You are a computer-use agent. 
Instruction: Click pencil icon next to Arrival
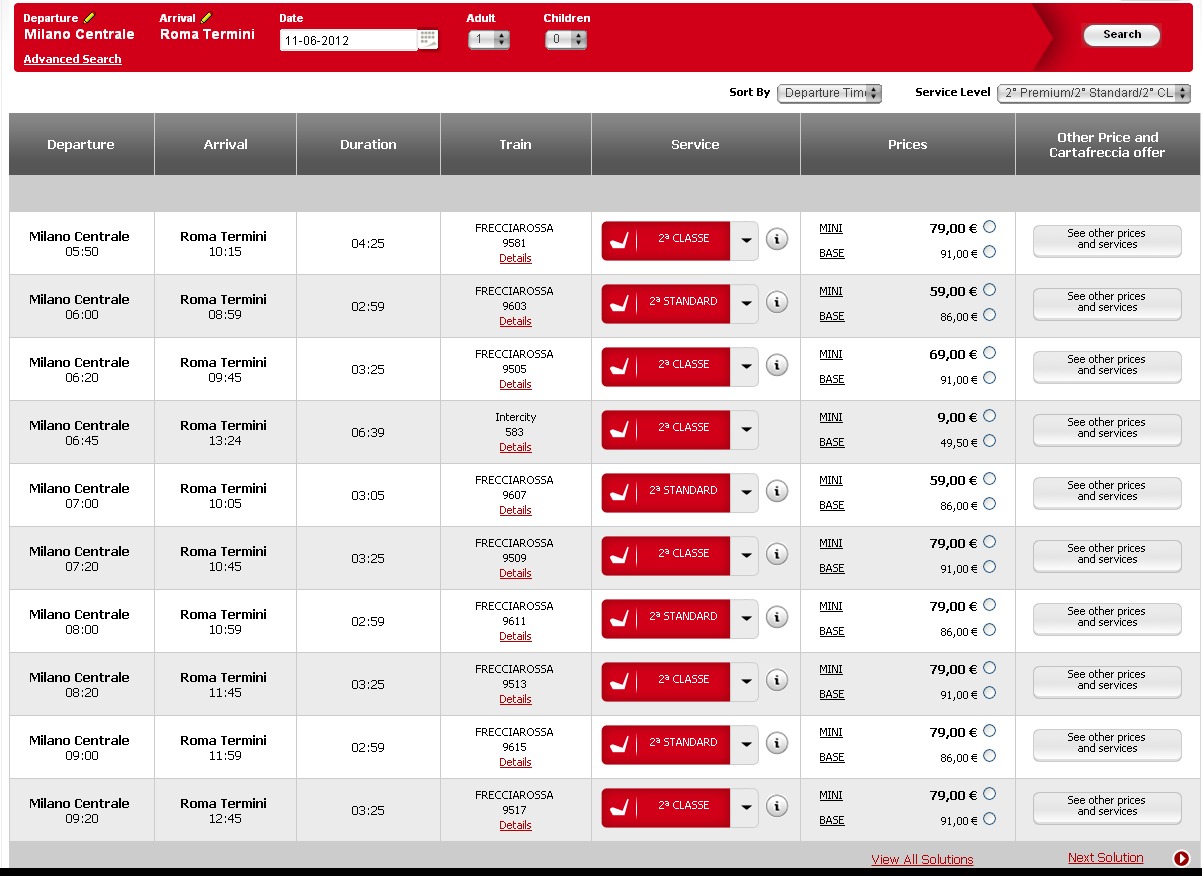coord(207,18)
